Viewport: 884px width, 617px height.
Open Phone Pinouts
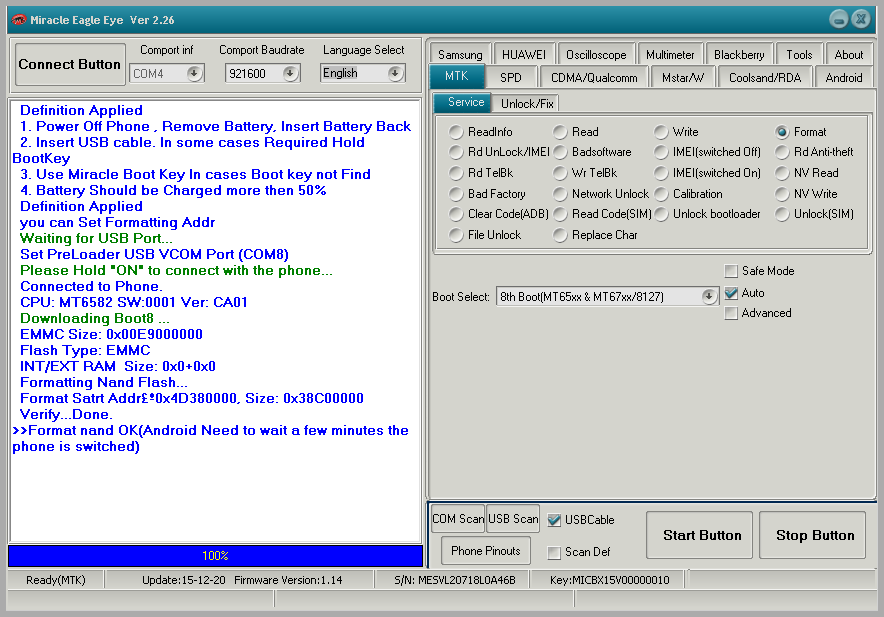[x=485, y=550]
